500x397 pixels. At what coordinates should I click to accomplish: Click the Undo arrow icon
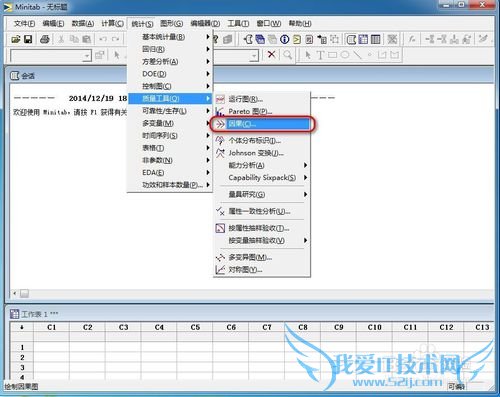(x=103, y=39)
